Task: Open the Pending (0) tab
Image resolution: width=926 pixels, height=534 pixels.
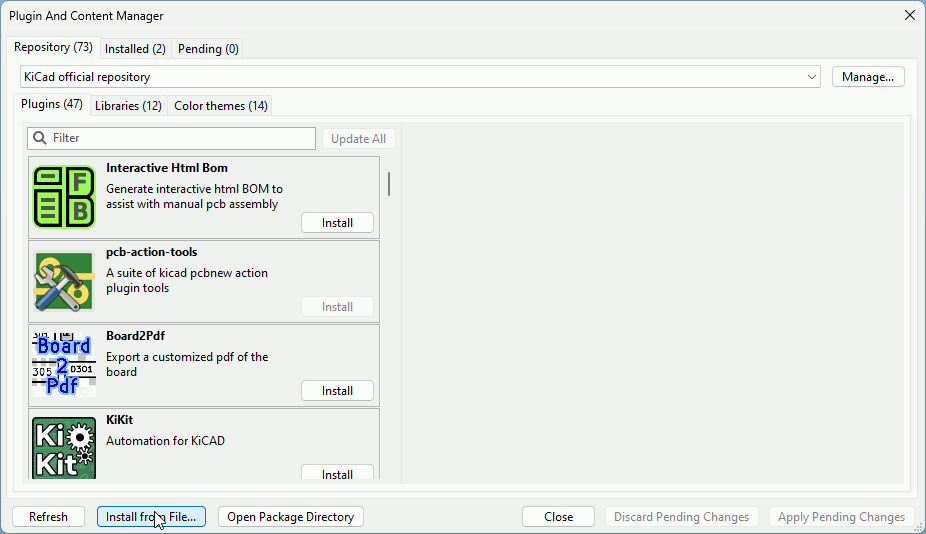Action: tap(208, 48)
